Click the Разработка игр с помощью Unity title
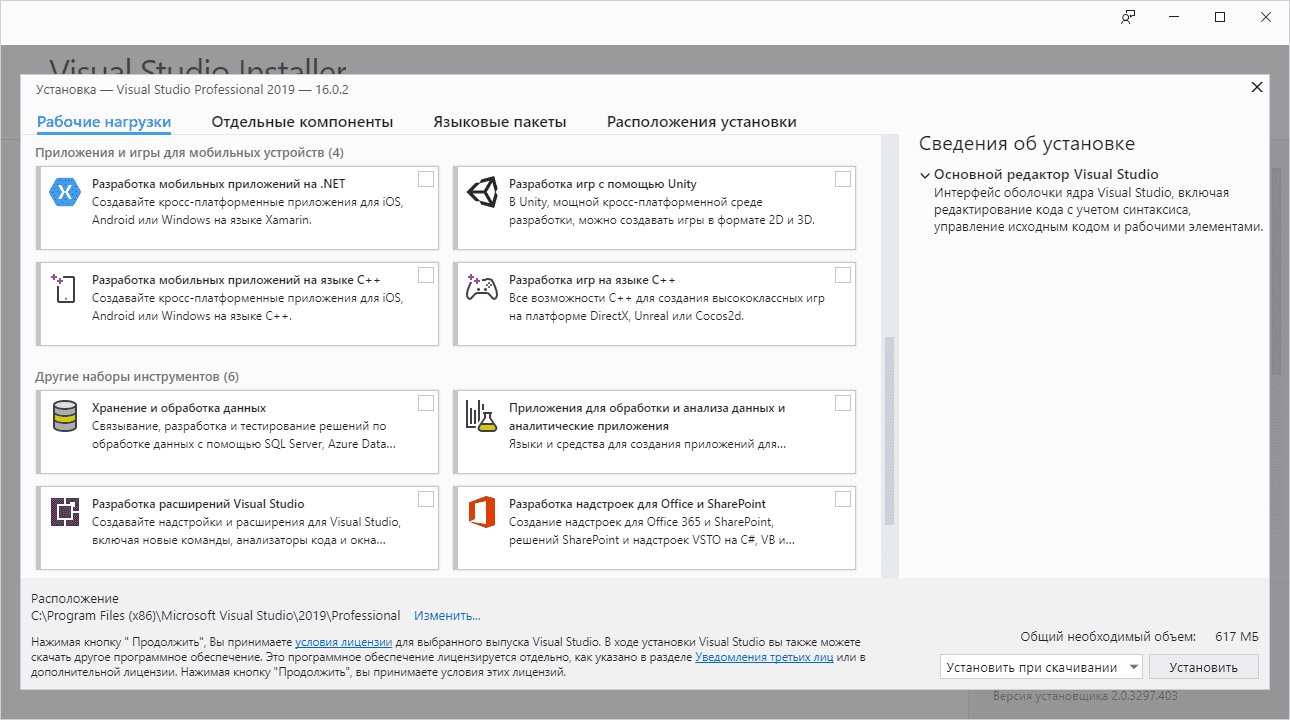The image size is (1290, 720). (x=603, y=184)
